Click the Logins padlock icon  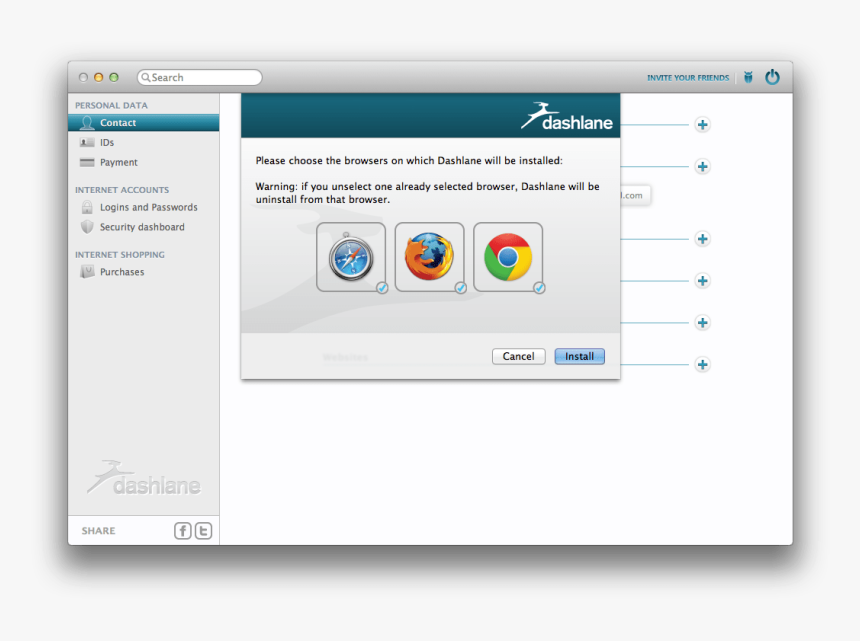click(87, 207)
